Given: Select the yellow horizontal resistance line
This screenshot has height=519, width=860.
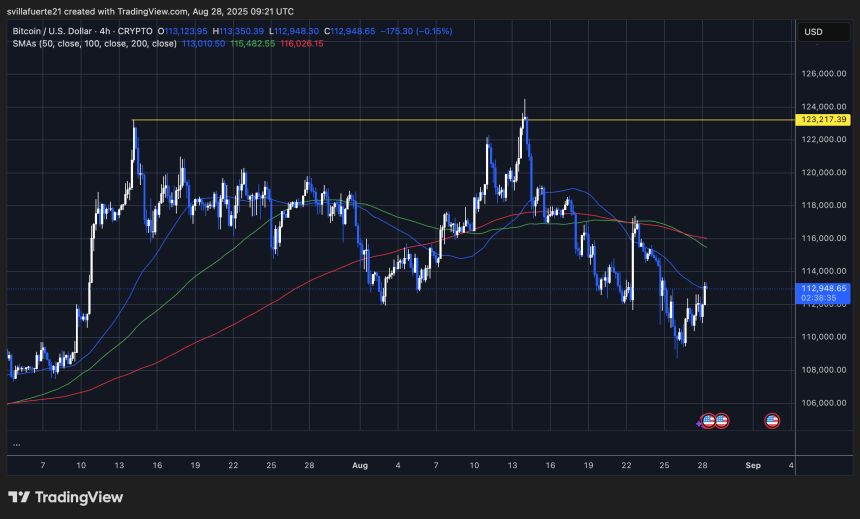Looking at the screenshot, I should pyautogui.click(x=400, y=120).
